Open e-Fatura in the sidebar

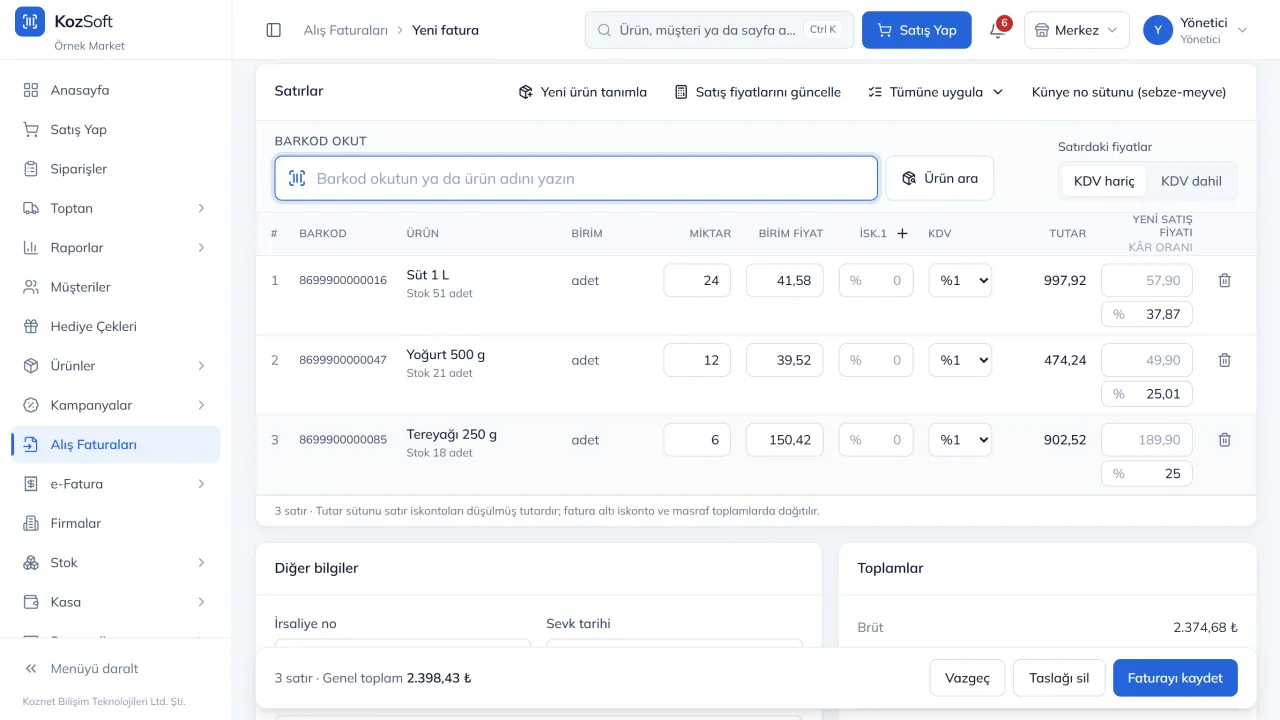coord(115,484)
